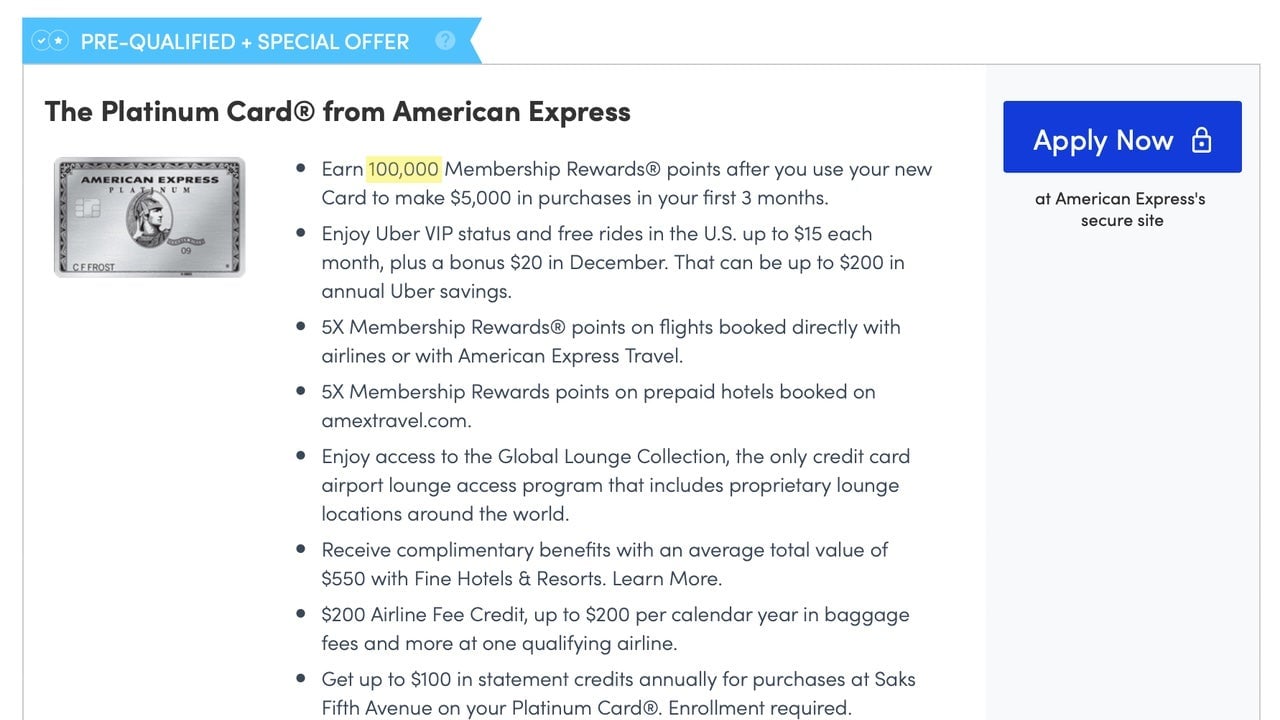Click the Uber VIP status bullet point
Image resolution: width=1280 pixels, height=720 pixels.
612,263
